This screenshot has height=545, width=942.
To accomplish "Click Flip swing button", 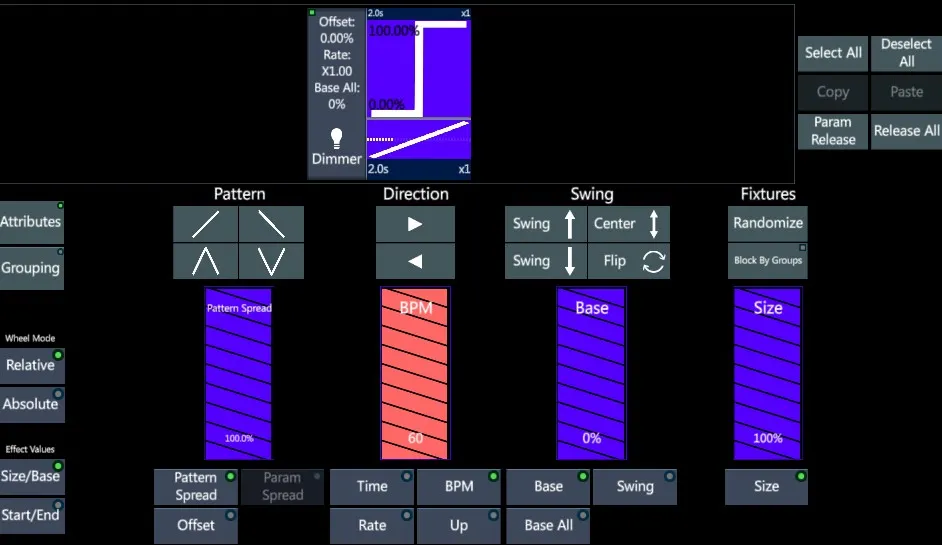I will pyautogui.click(x=628, y=261).
